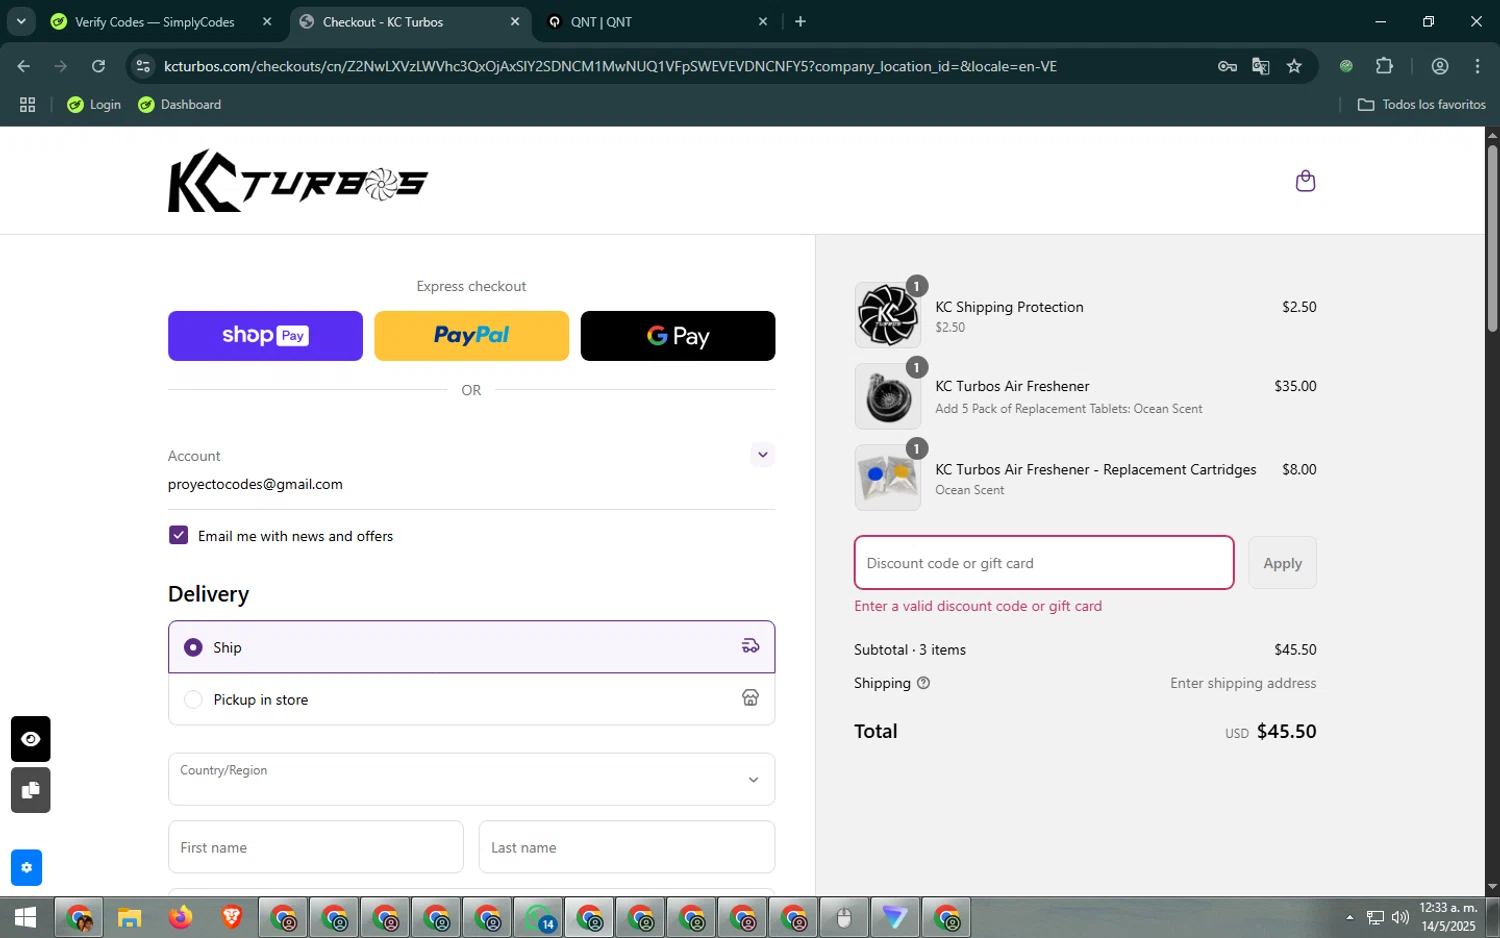1500x938 pixels.
Task: Open File Explorer from the taskbar
Action: (129, 917)
